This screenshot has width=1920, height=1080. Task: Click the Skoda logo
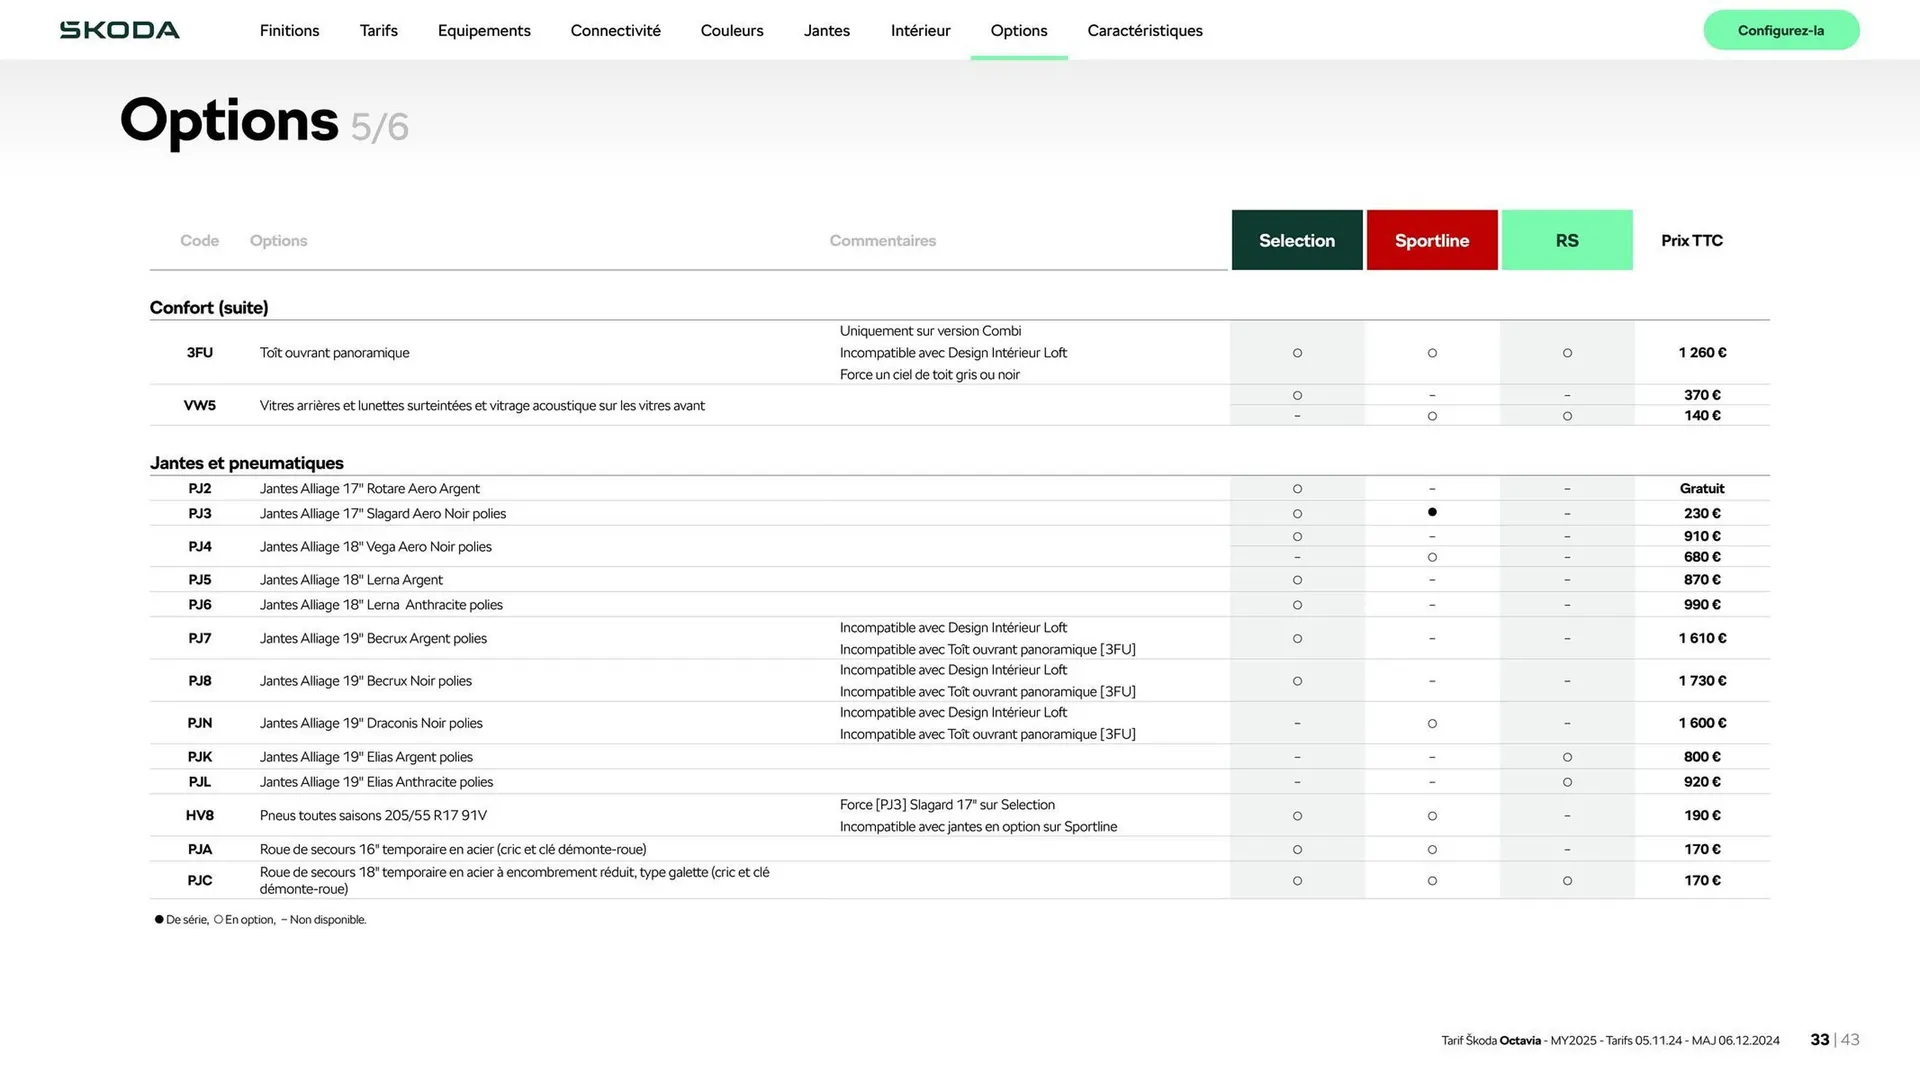120,30
